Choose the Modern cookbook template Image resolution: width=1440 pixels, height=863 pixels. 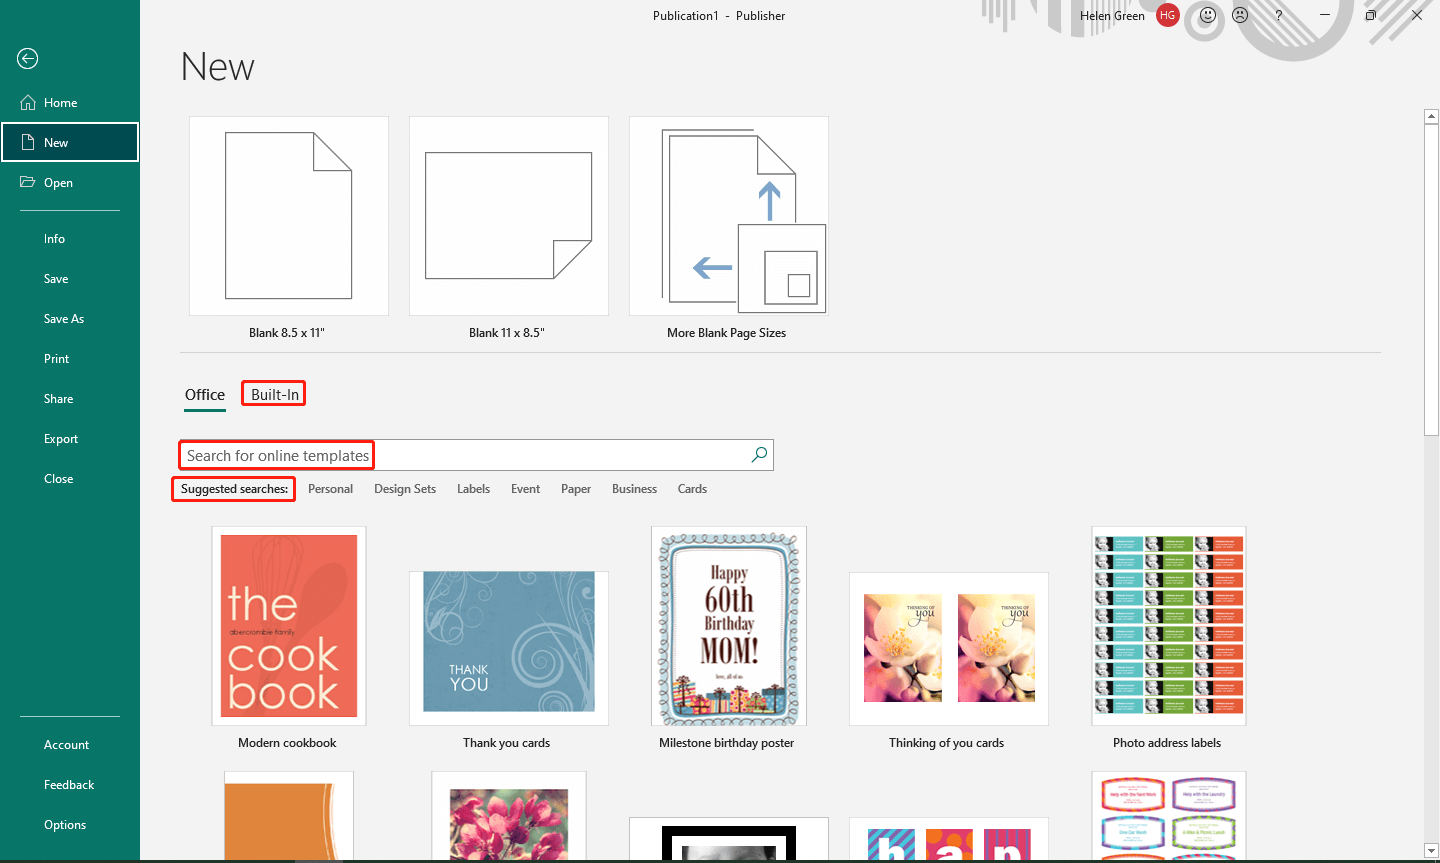pyautogui.click(x=289, y=626)
